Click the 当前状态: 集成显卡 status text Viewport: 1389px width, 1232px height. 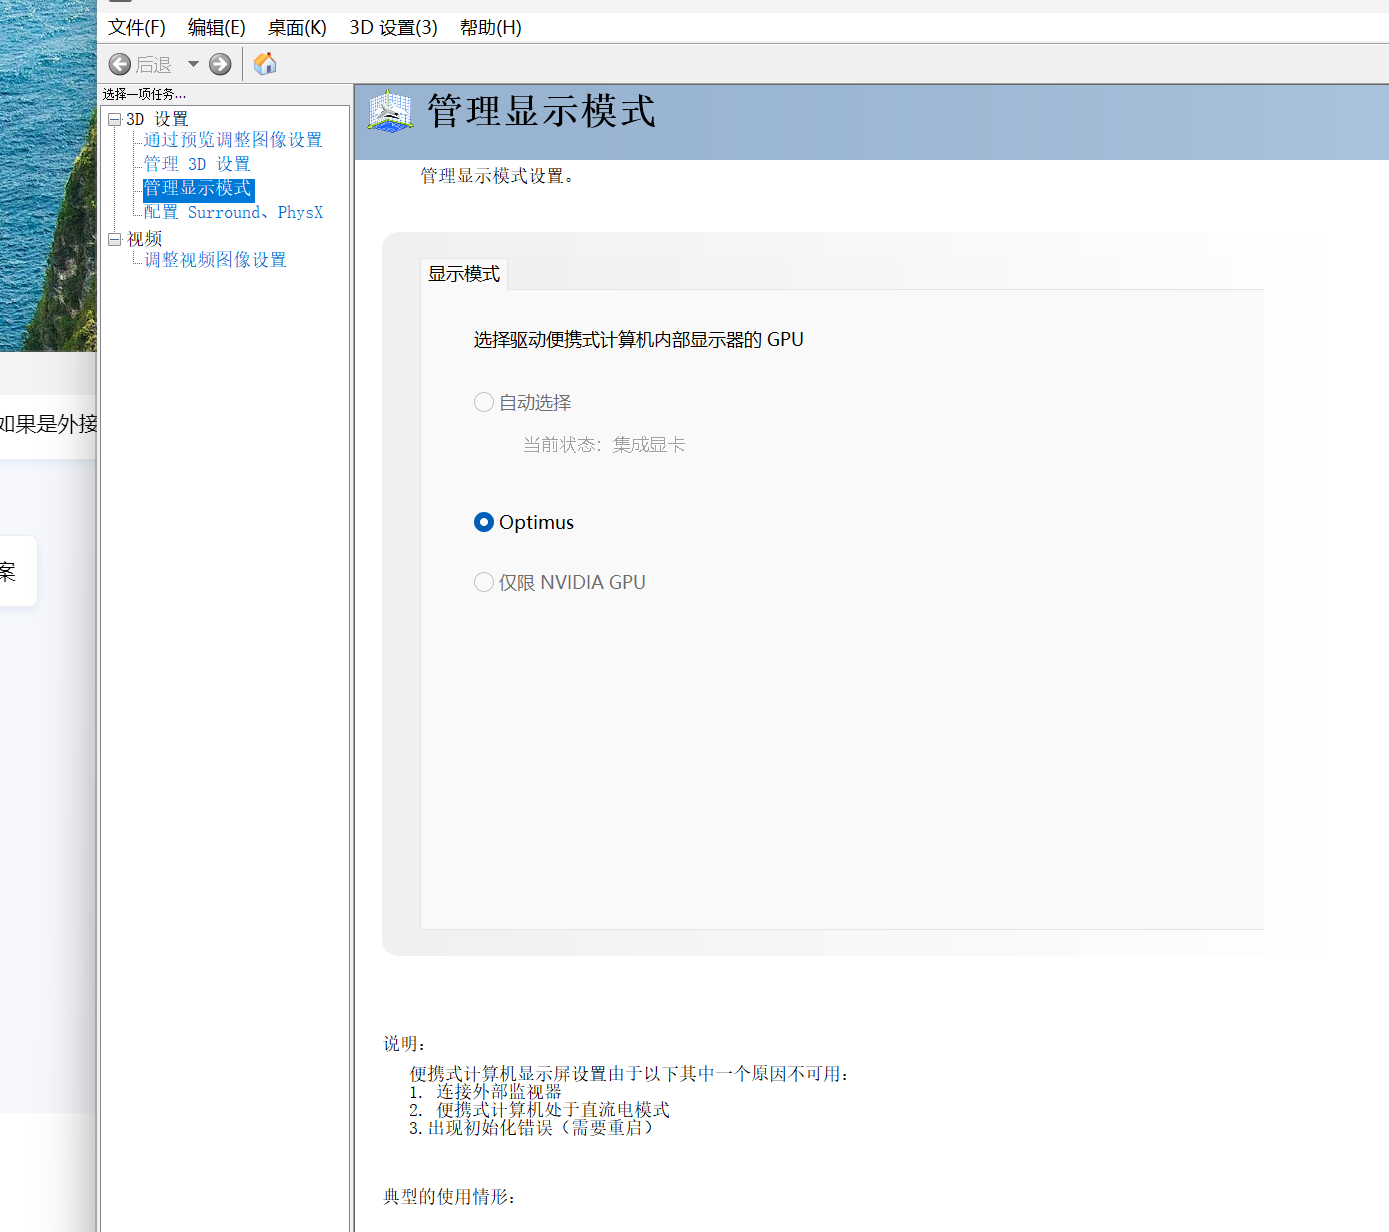tap(604, 445)
